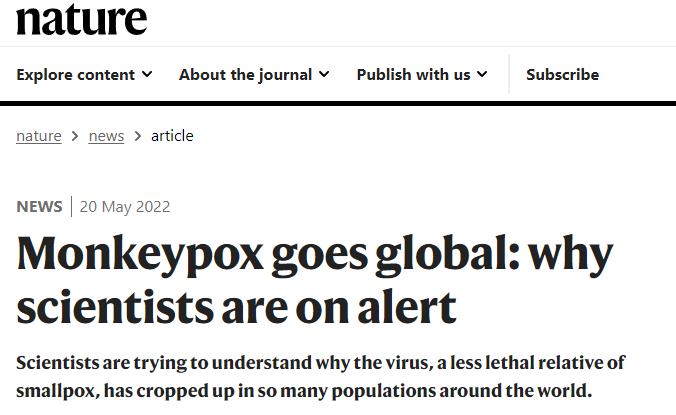Select the article breadcrumb item
This screenshot has height=415, width=676.
[x=172, y=136]
